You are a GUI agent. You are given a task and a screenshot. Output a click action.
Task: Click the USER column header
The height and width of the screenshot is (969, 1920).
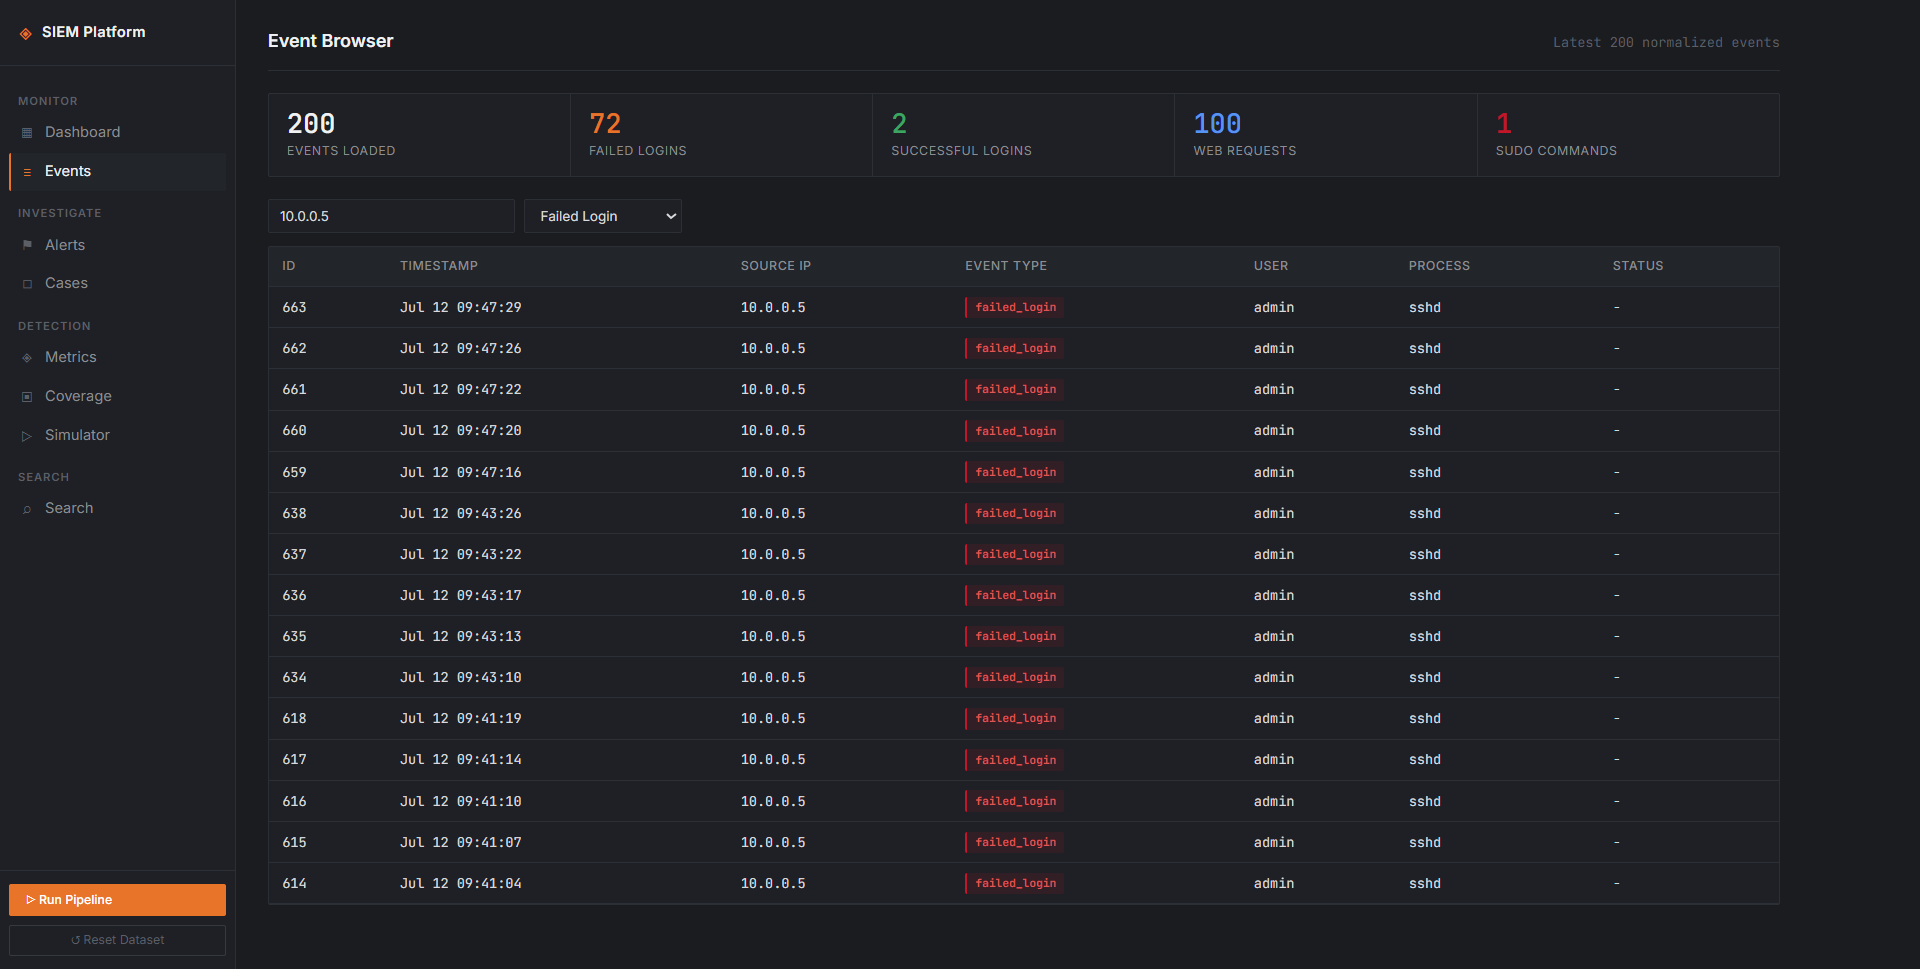(1271, 266)
